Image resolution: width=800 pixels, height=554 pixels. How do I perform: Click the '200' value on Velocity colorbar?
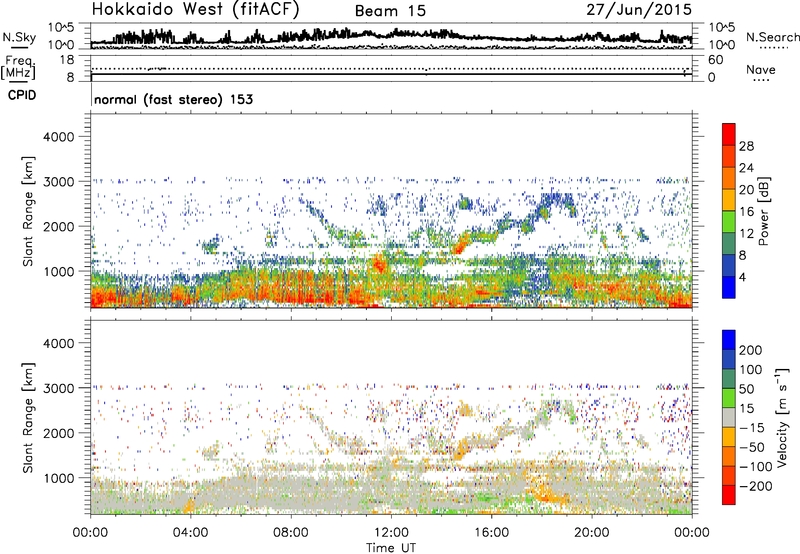751,350
